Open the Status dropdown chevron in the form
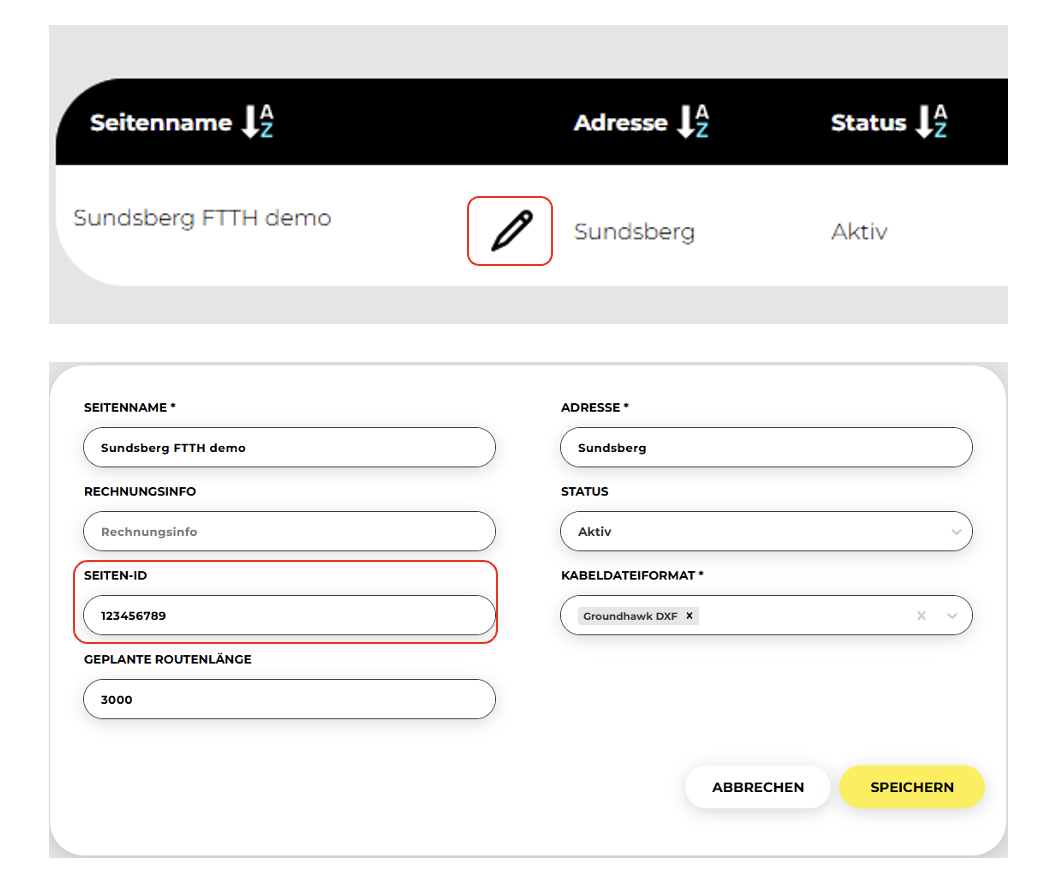The width and height of the screenshot is (1052, 884). 956,532
